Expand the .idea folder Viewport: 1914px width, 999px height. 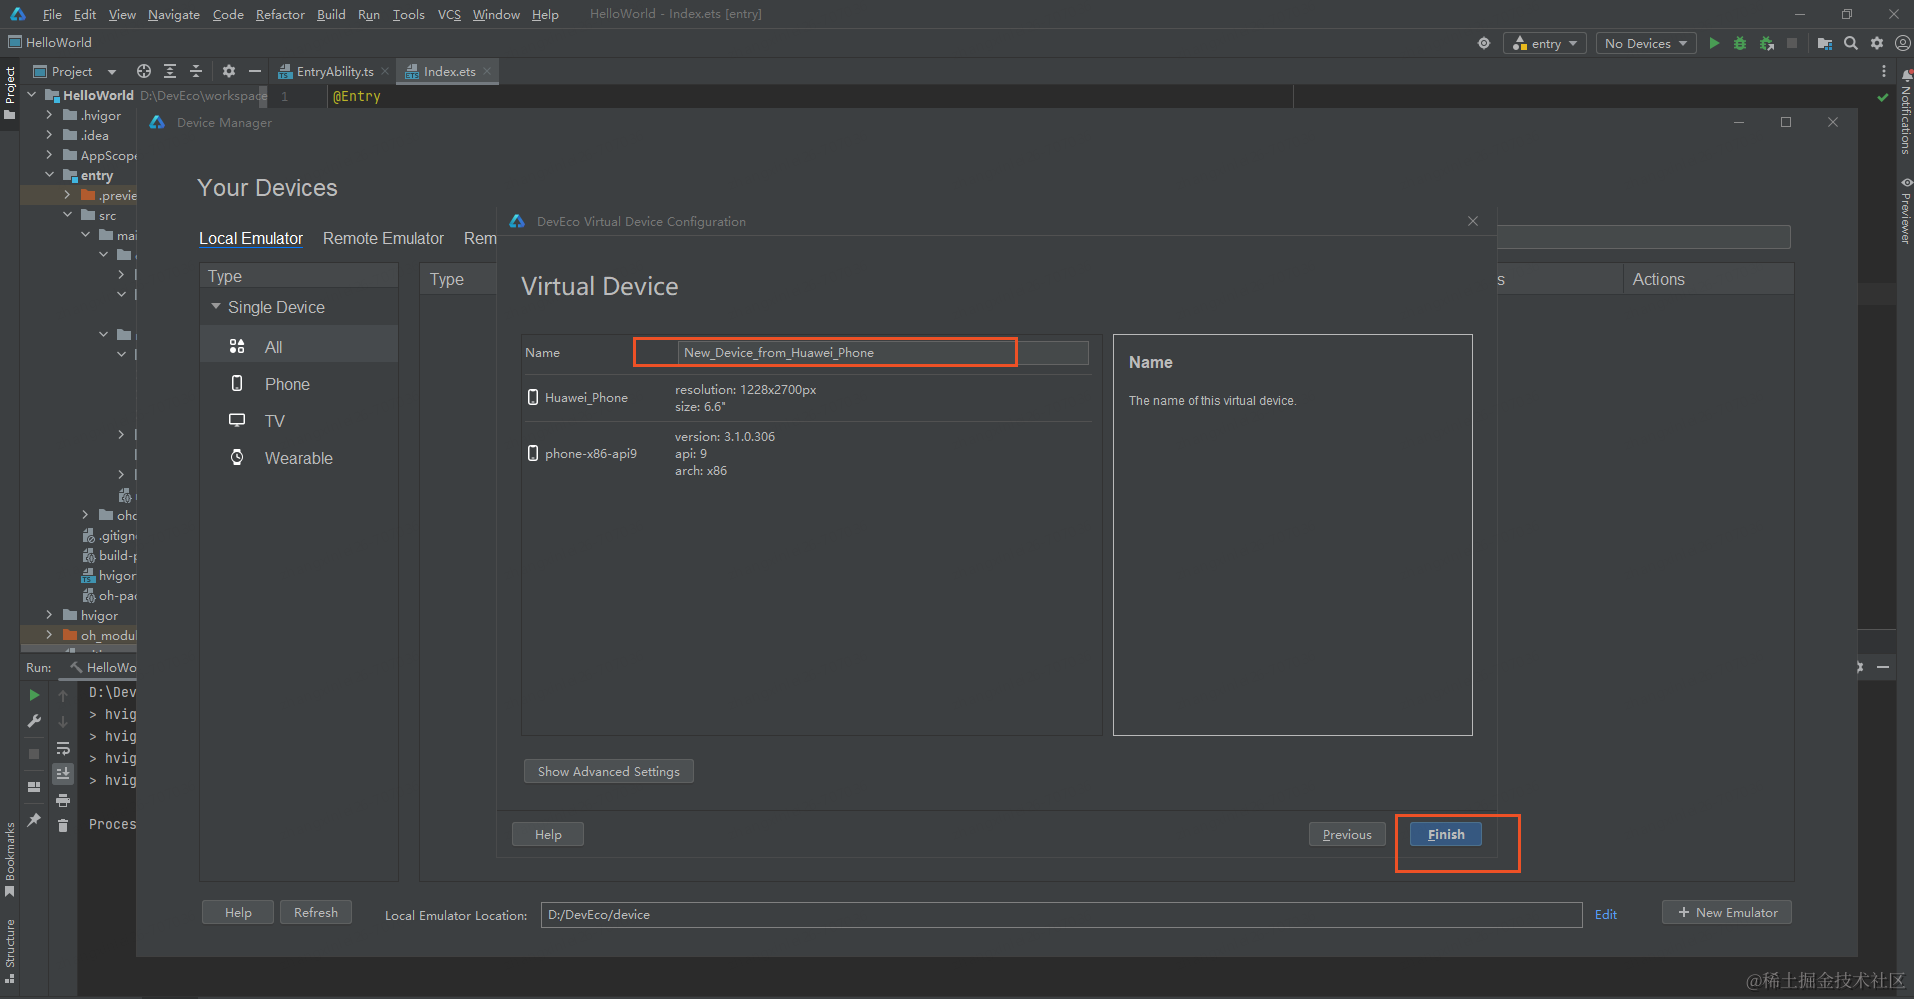[49, 135]
